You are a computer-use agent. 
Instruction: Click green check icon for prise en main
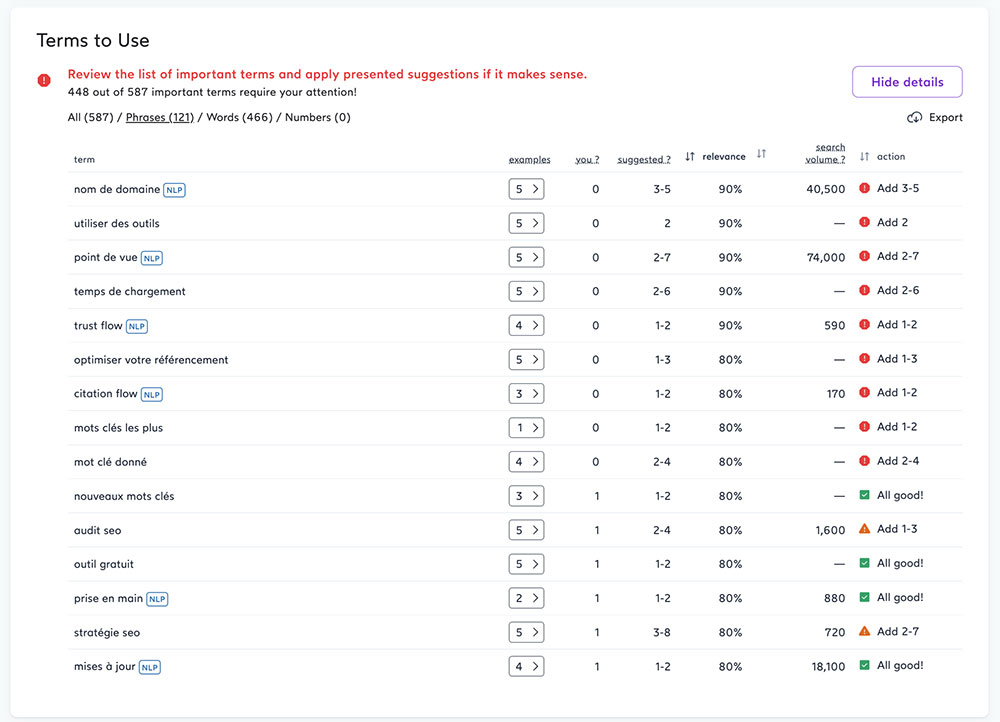[x=864, y=597]
